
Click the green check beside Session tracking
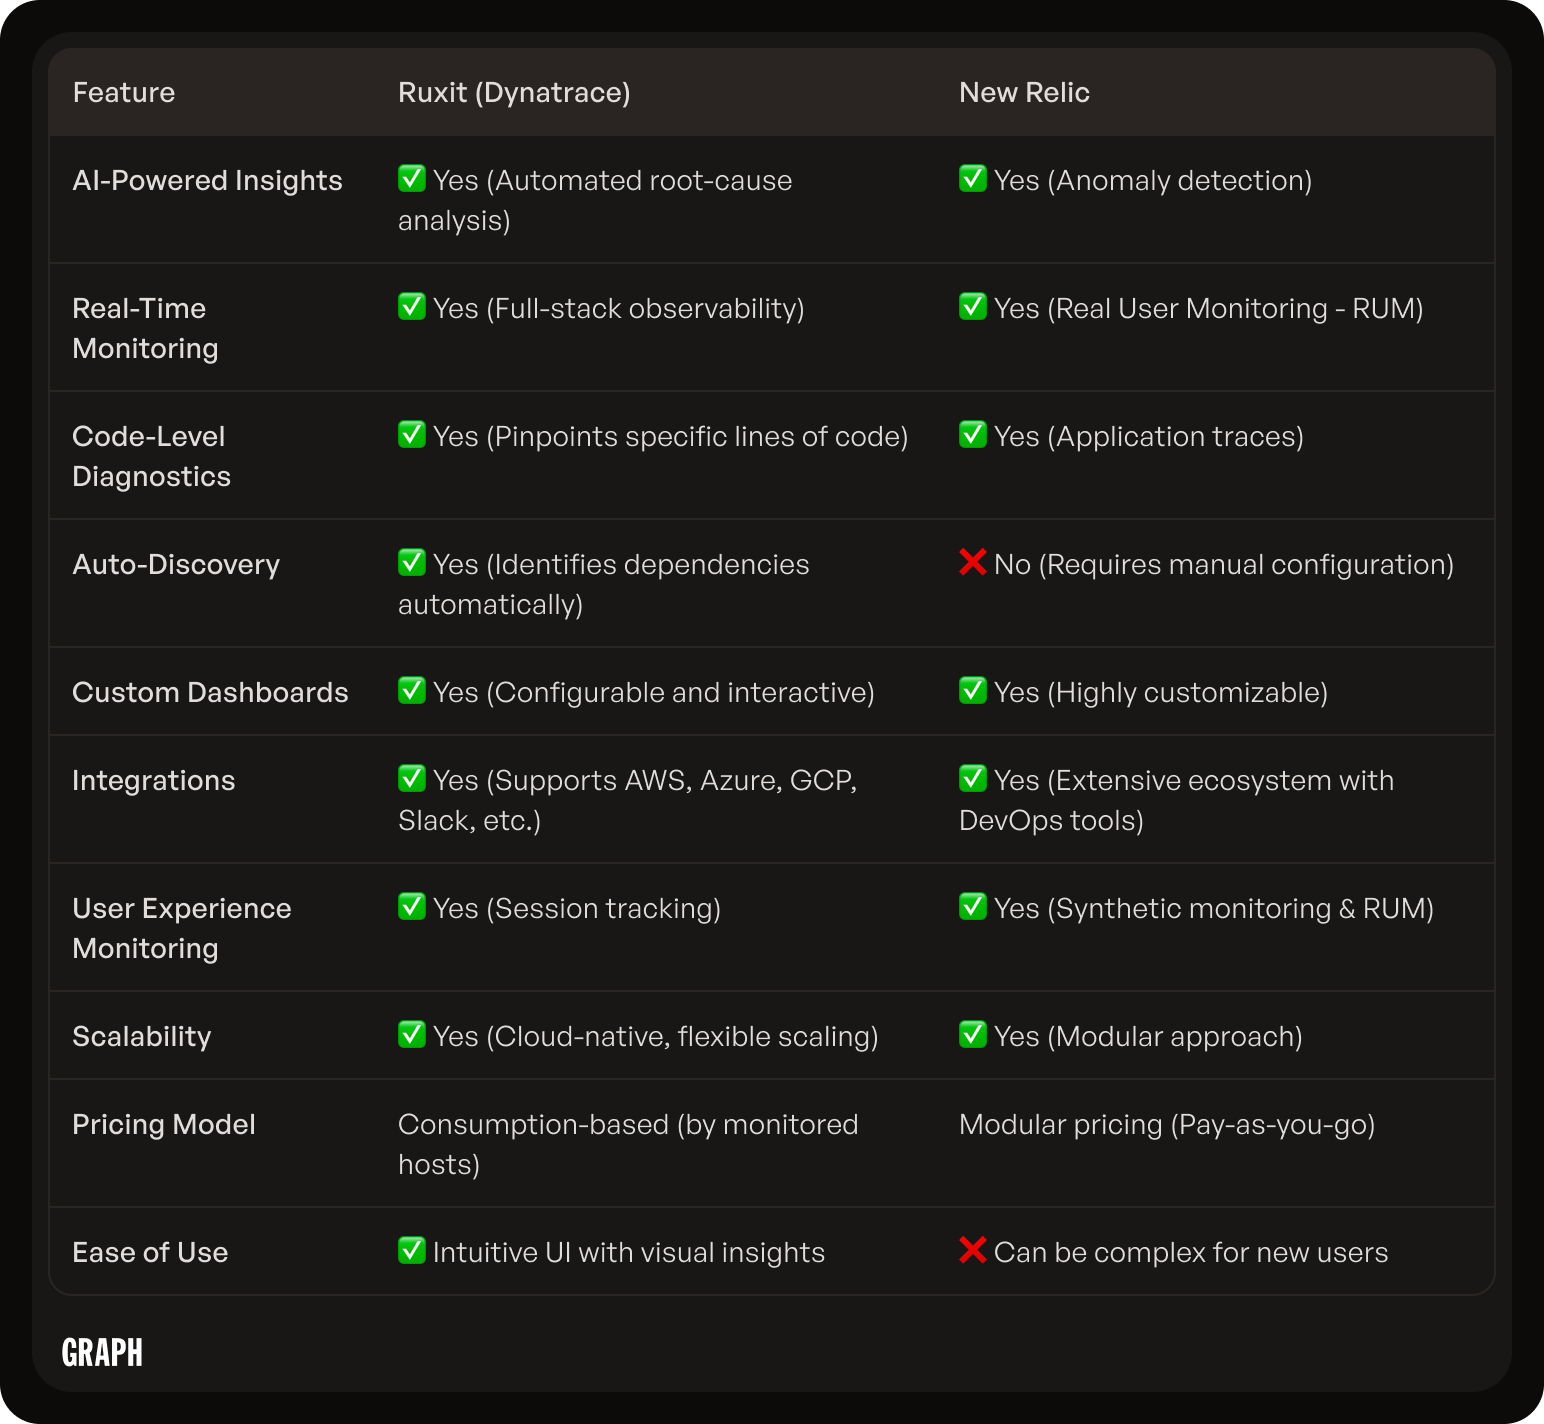point(412,906)
